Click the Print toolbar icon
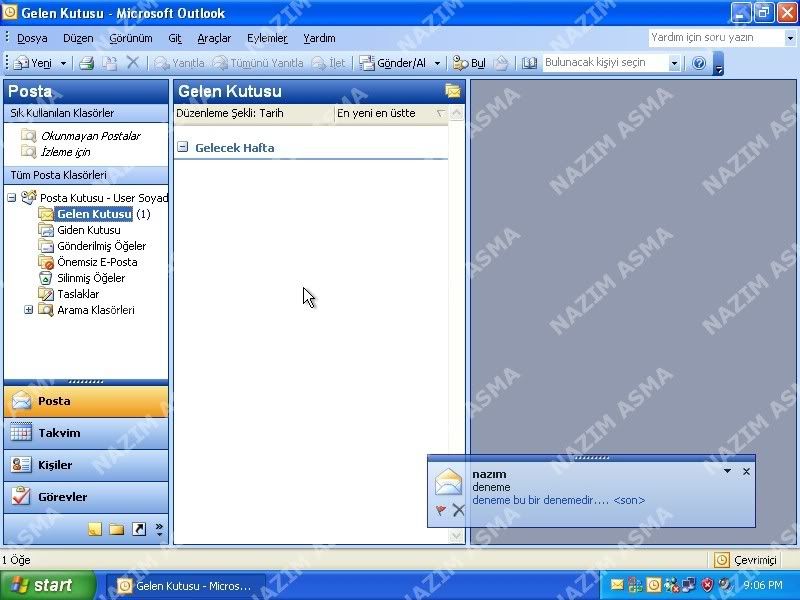This screenshot has height=600, width=800. 87,63
